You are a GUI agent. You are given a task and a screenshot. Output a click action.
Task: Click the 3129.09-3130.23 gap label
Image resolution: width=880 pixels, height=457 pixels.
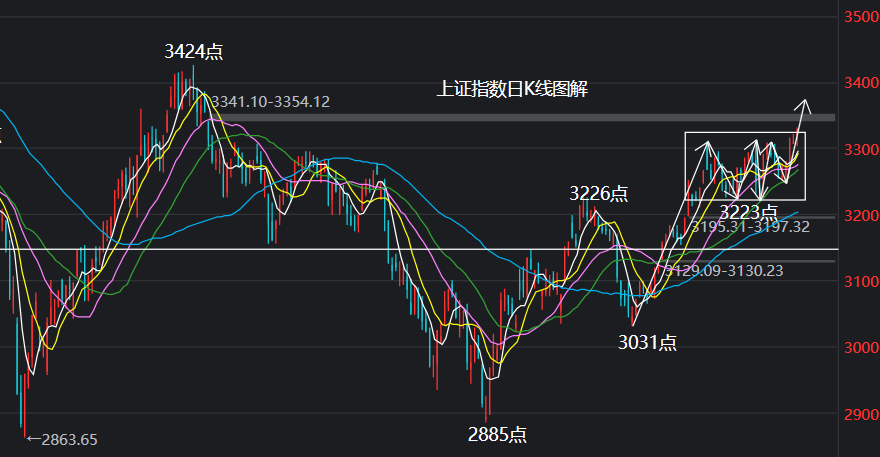coord(724,271)
